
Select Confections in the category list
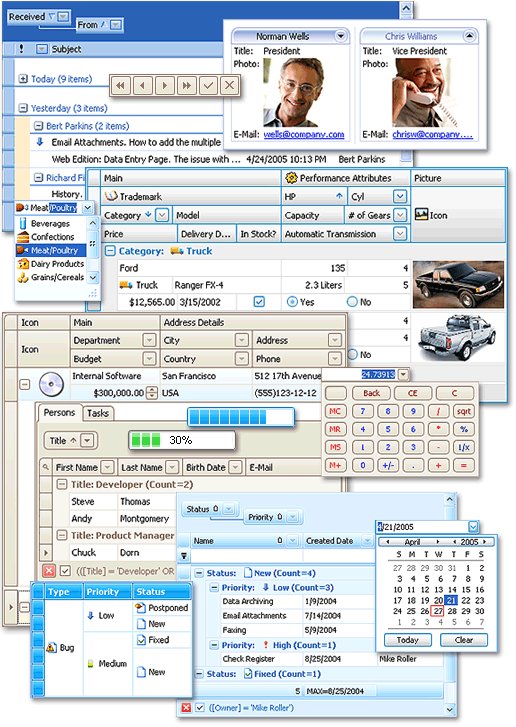click(52, 237)
